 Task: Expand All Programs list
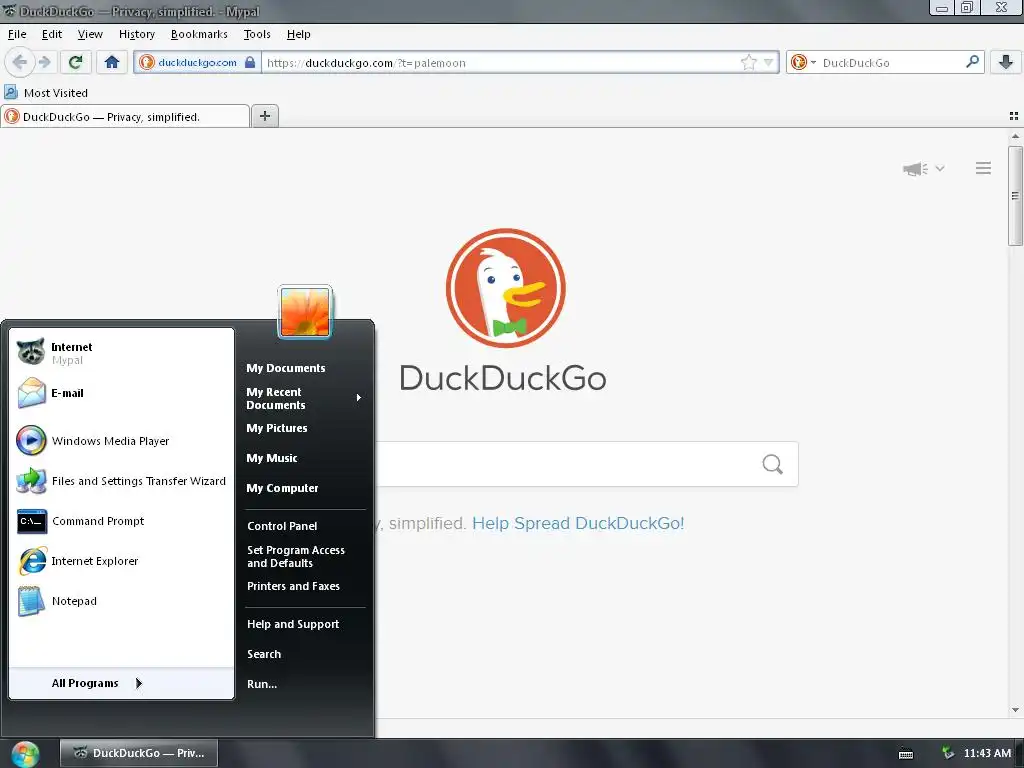[121, 683]
